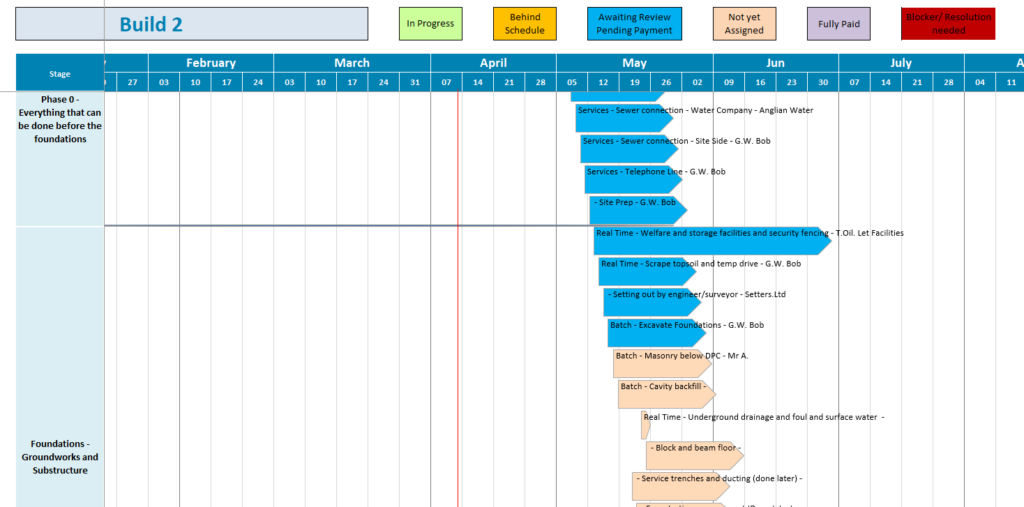Click the February month header

click(x=210, y=63)
